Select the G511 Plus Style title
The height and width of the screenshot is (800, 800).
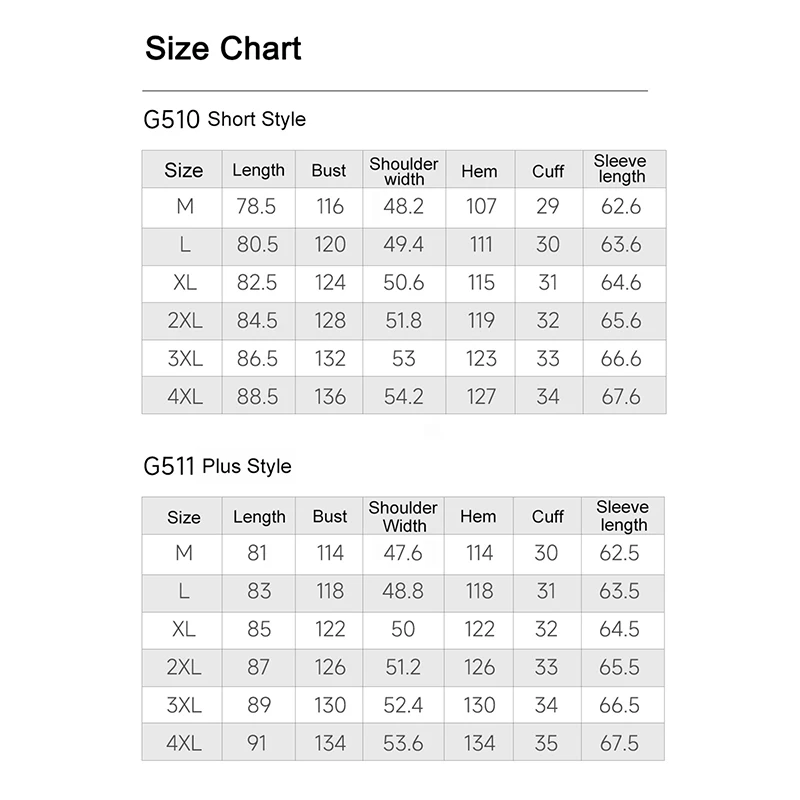pyautogui.click(x=217, y=466)
